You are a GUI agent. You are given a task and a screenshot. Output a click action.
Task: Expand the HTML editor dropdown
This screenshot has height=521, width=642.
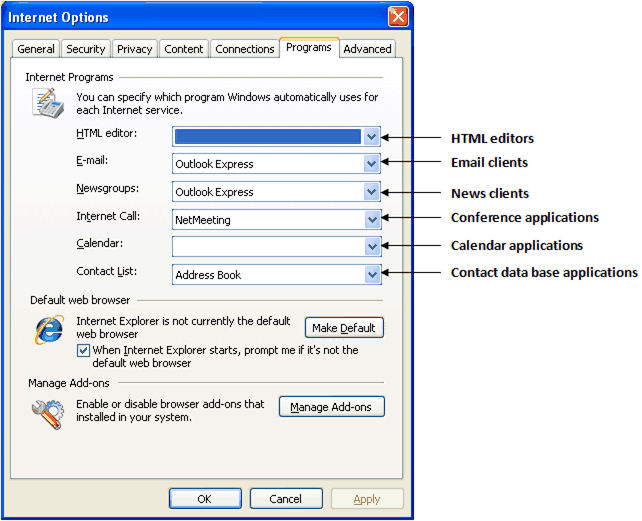(372, 137)
